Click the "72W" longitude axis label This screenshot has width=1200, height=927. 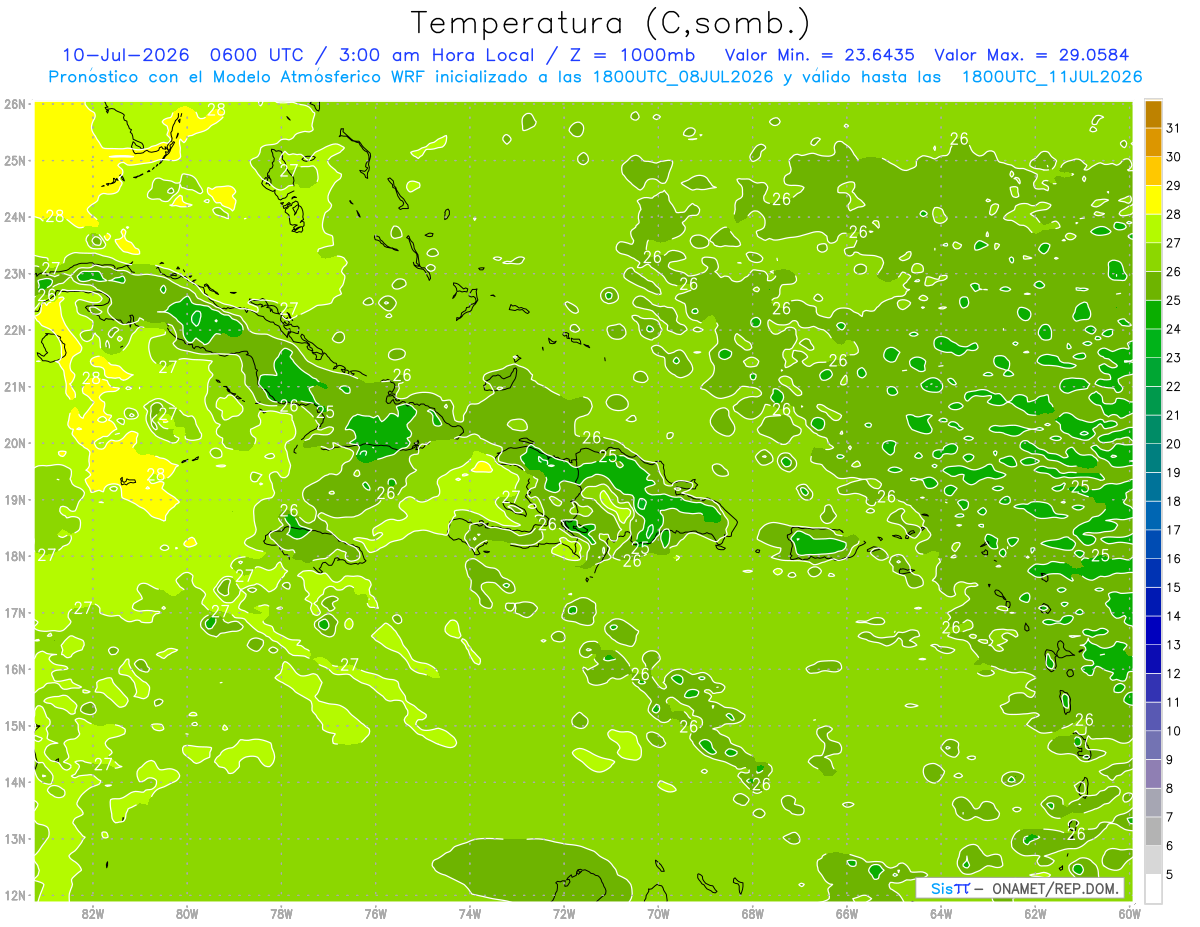click(x=564, y=913)
